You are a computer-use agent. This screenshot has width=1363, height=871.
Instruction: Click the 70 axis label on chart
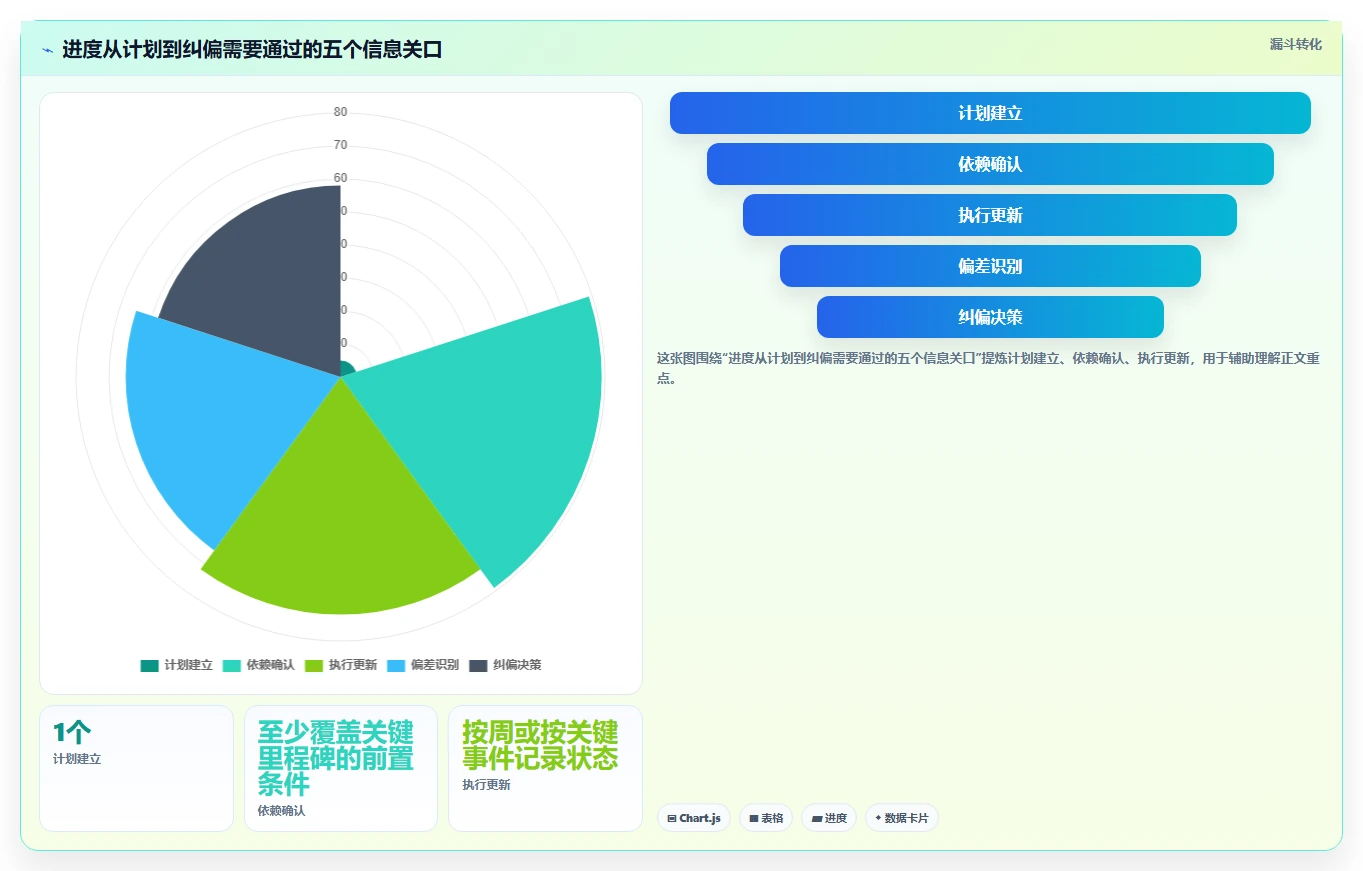341,145
